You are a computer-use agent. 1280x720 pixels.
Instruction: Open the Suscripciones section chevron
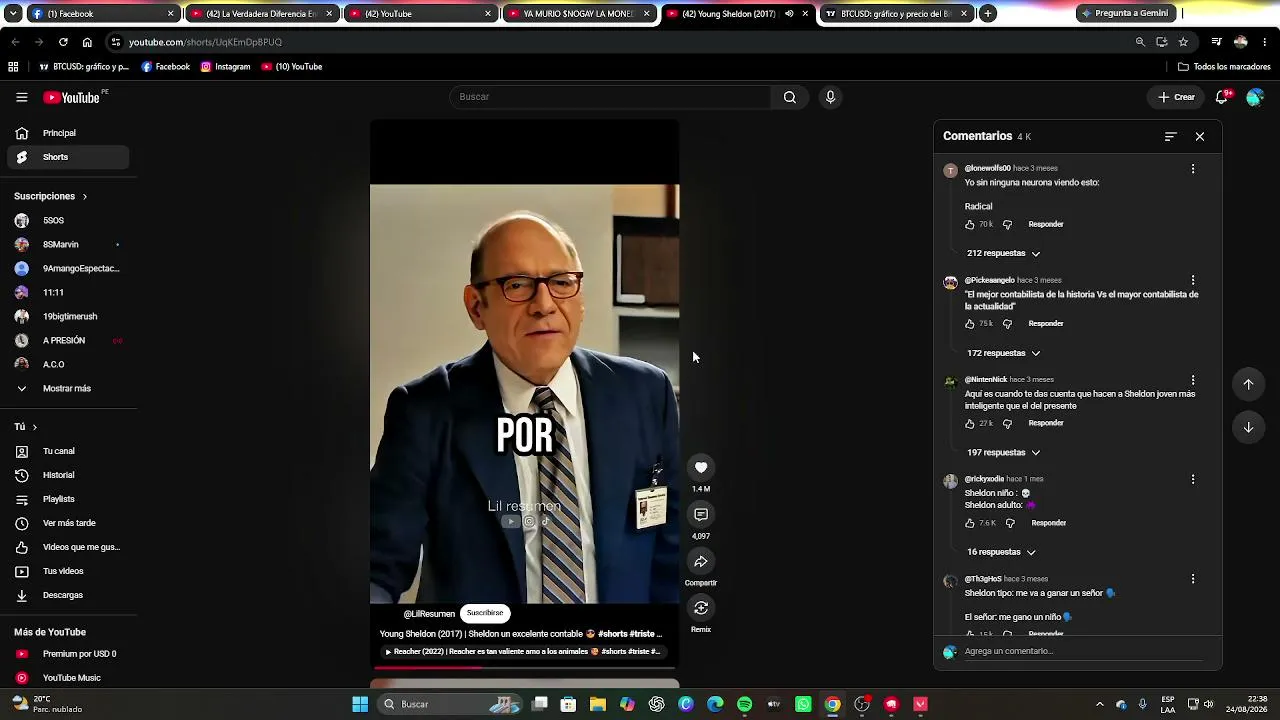pos(85,196)
